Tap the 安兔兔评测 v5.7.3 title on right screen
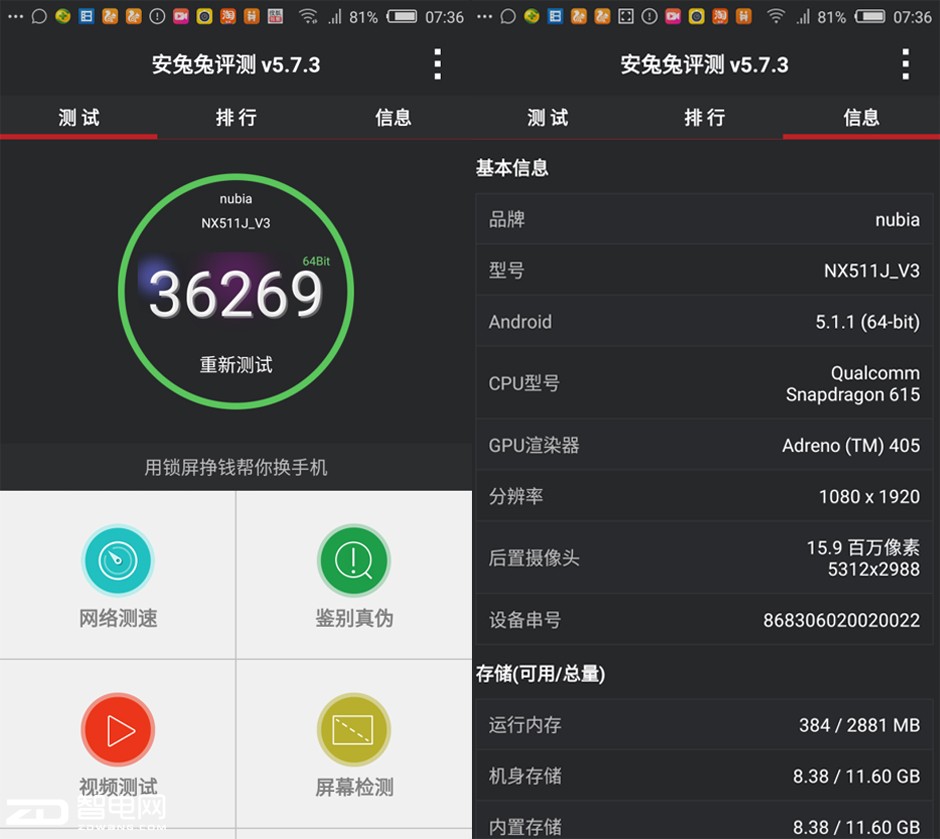940x839 pixels. (704, 64)
